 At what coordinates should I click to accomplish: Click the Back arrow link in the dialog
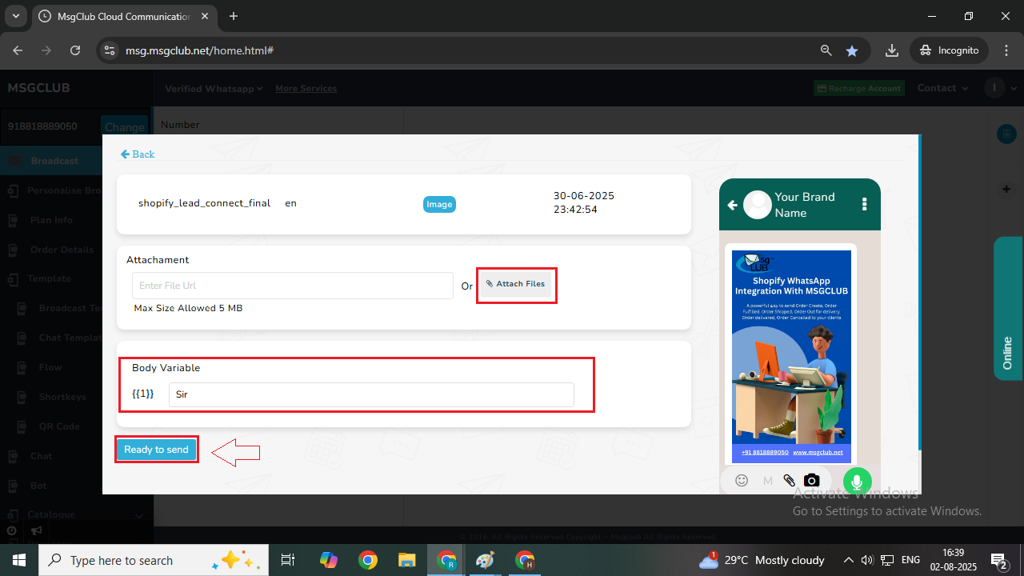click(x=137, y=154)
